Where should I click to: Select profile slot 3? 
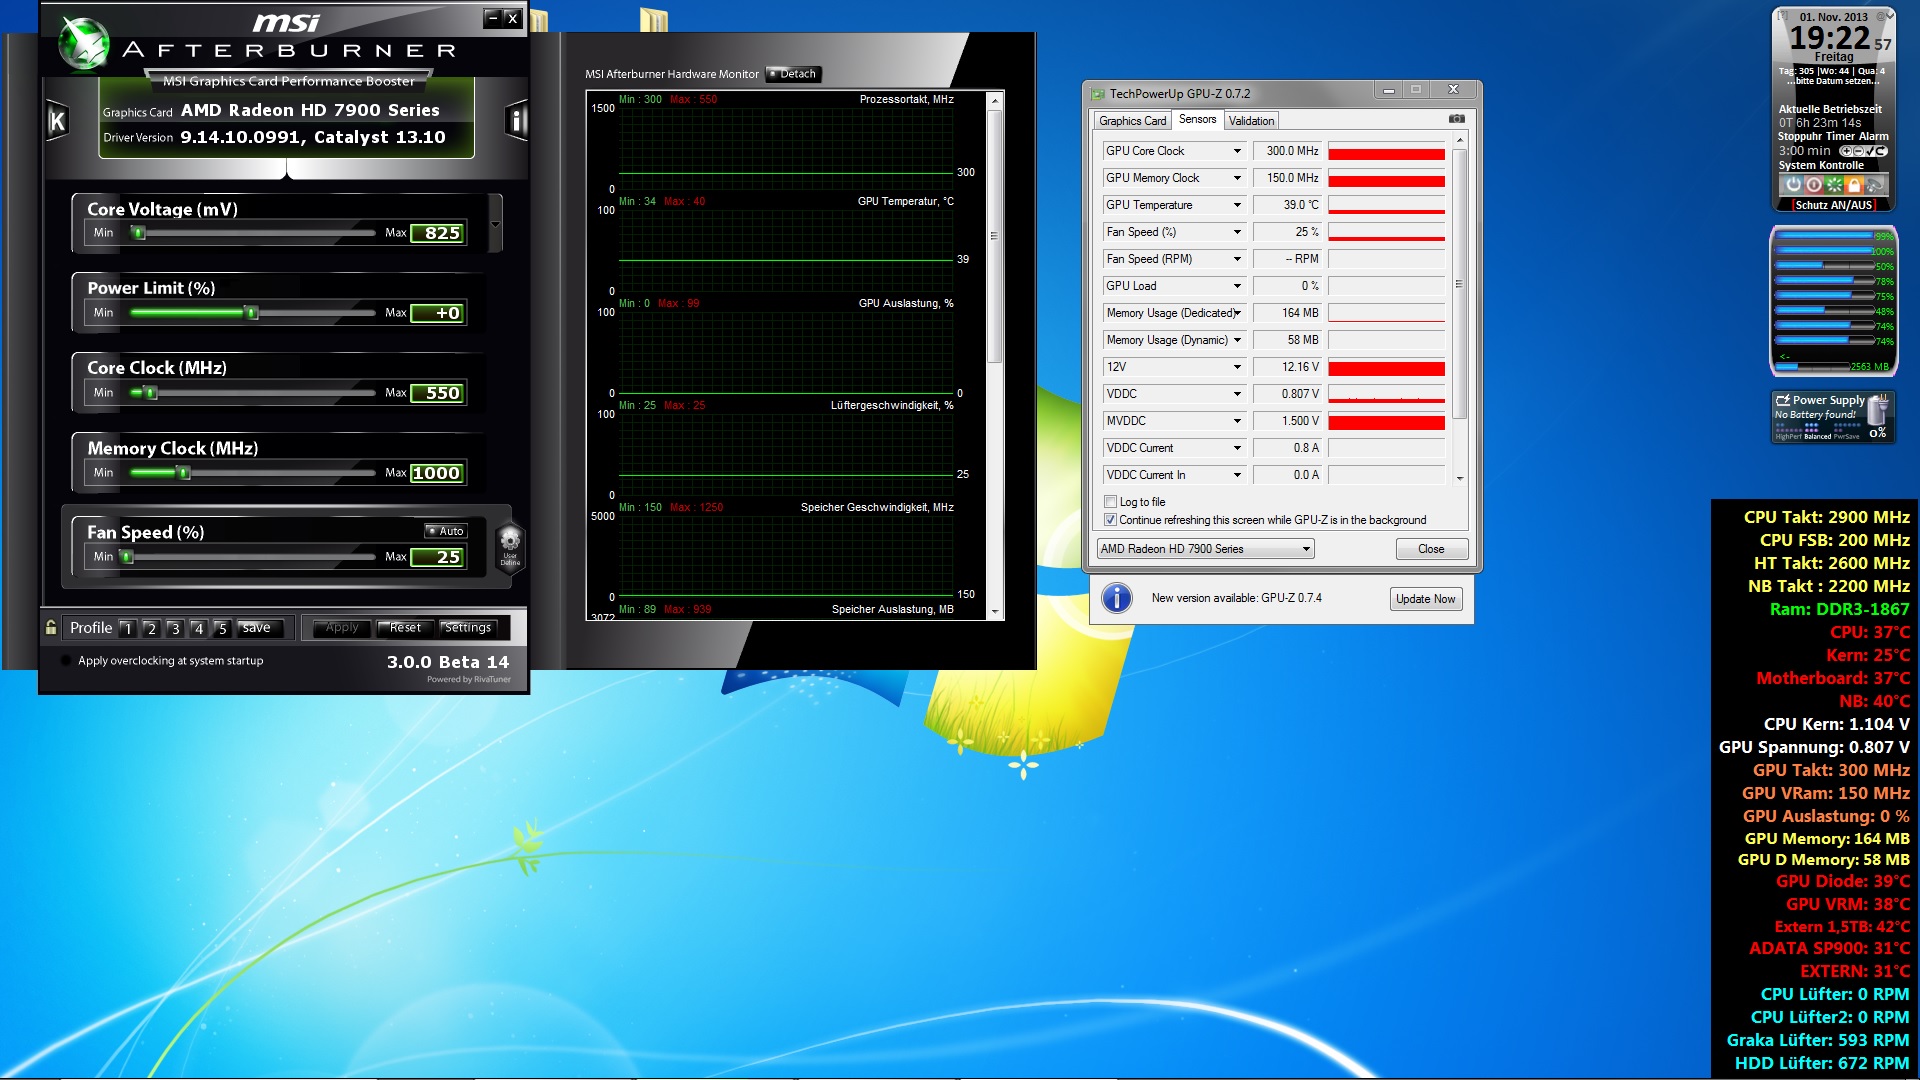pos(175,629)
